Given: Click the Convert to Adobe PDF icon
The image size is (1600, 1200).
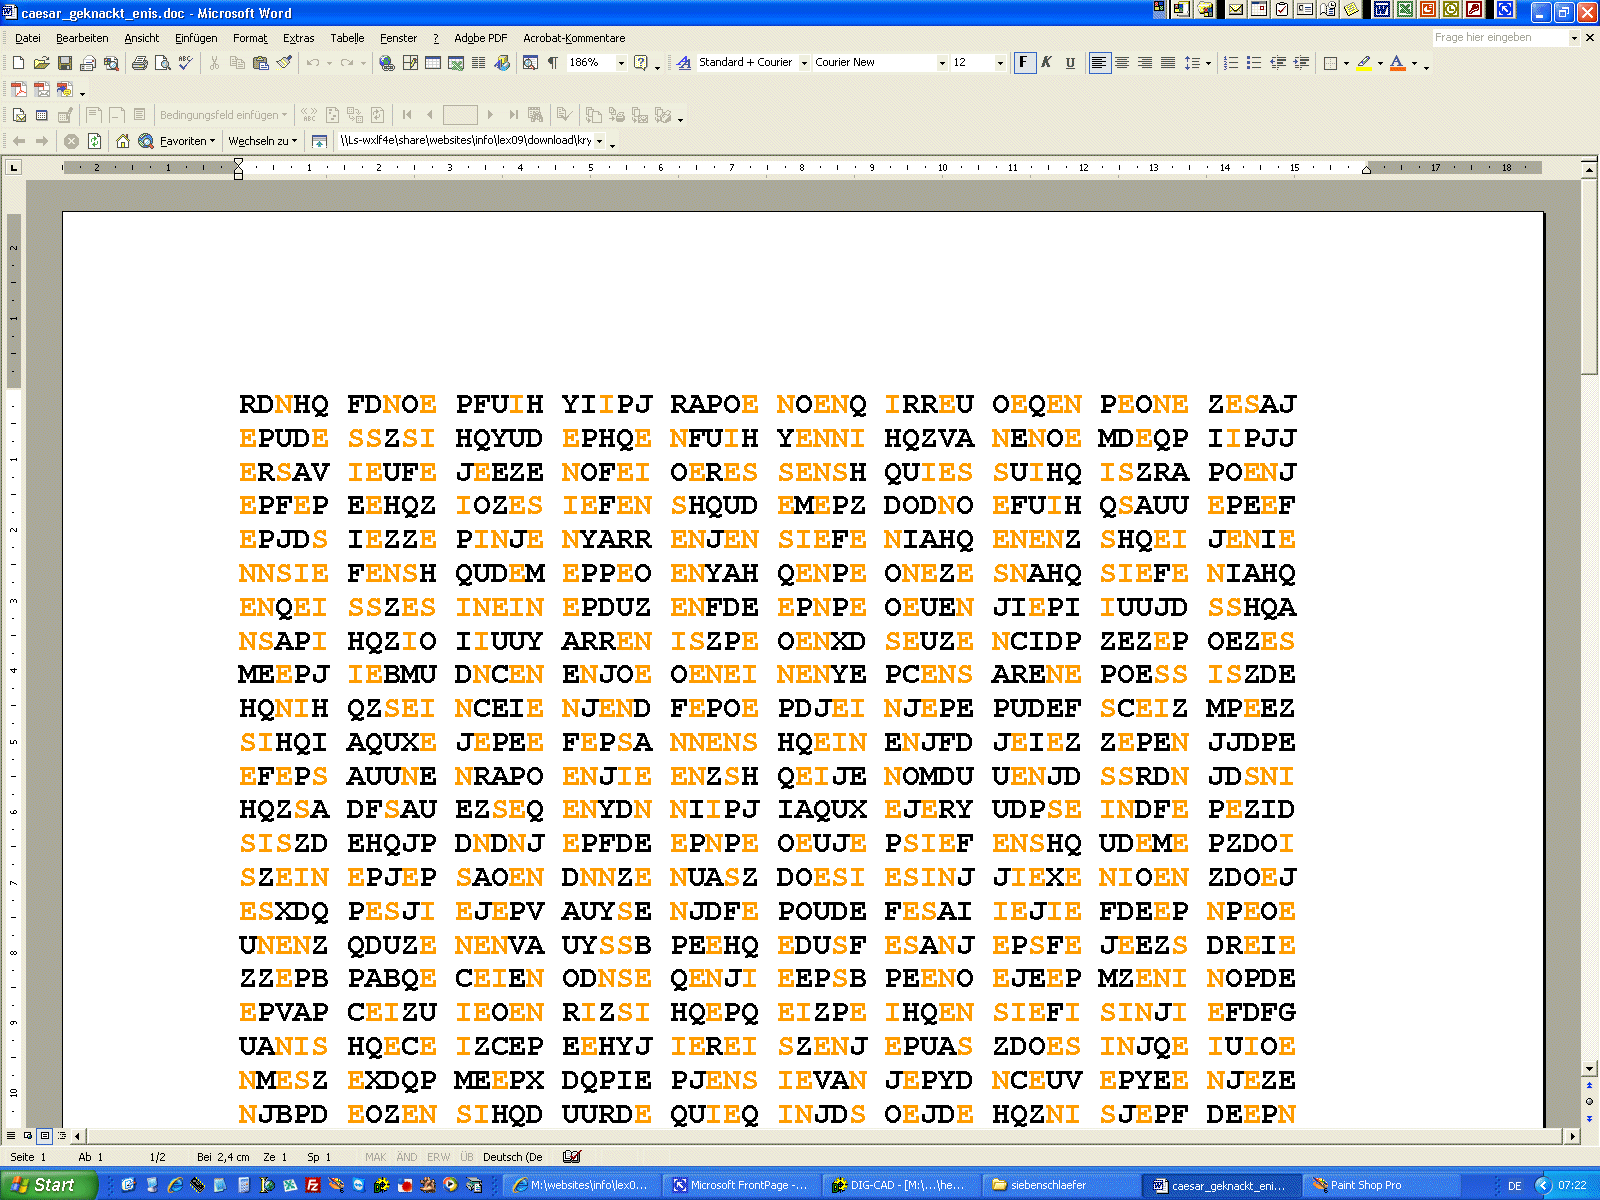Looking at the screenshot, I should [x=18, y=89].
